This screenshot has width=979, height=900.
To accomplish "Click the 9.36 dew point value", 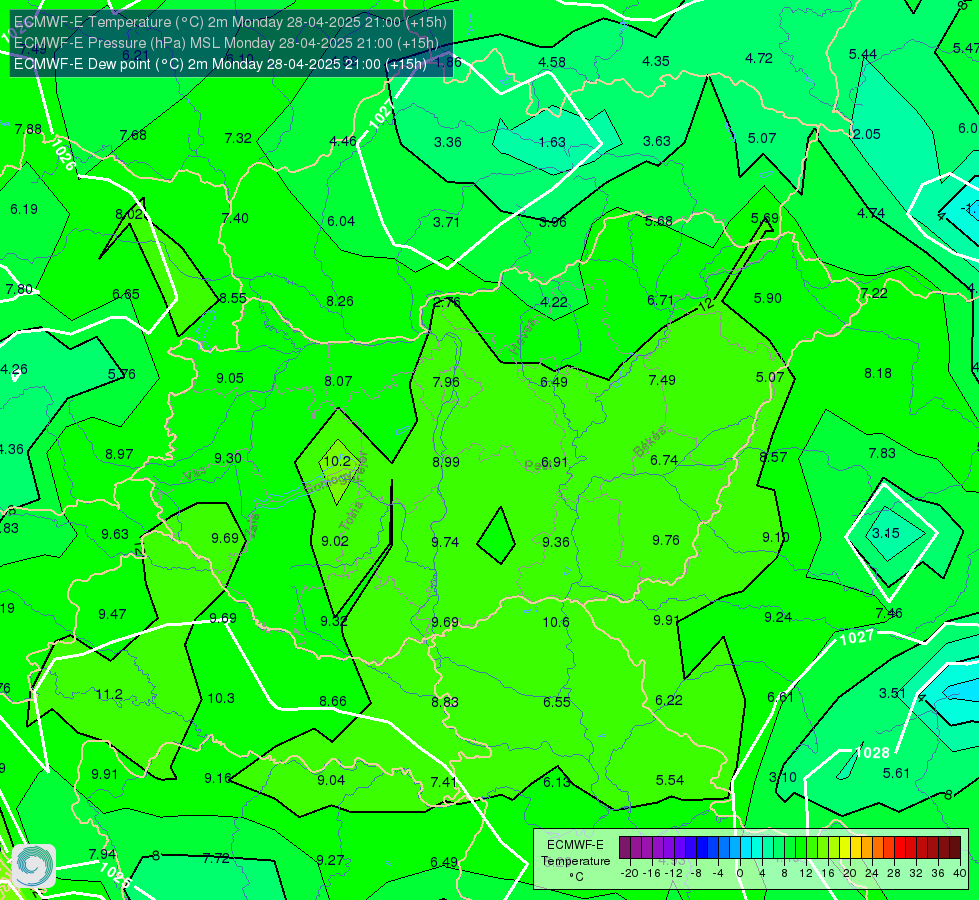I will tap(556, 541).
